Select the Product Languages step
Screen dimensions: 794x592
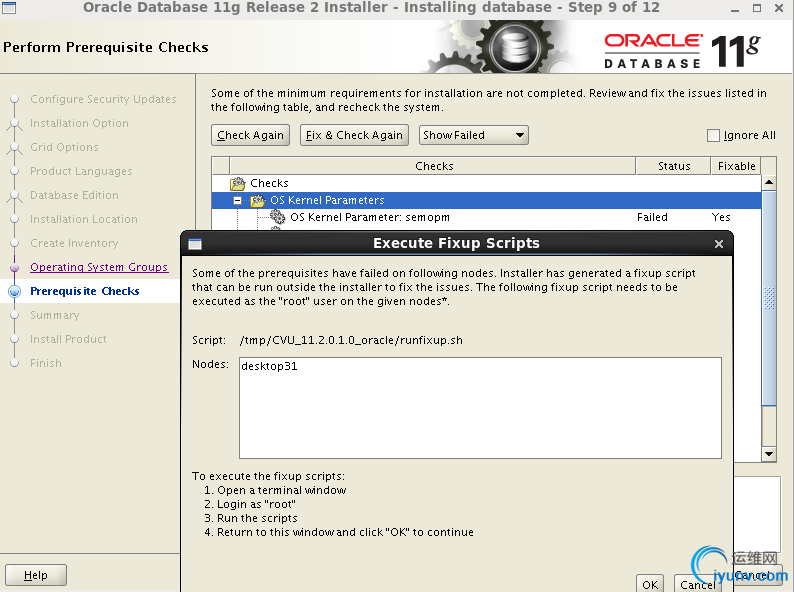pyautogui.click(x=81, y=171)
